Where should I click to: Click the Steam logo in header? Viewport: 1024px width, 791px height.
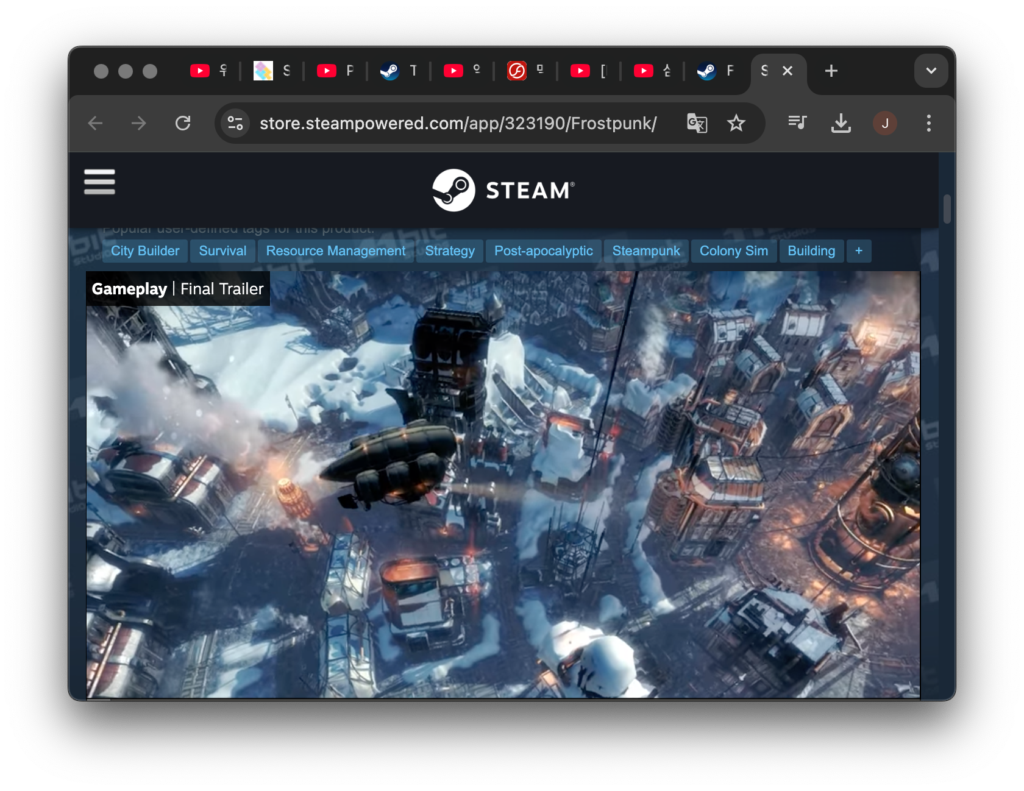(503, 190)
